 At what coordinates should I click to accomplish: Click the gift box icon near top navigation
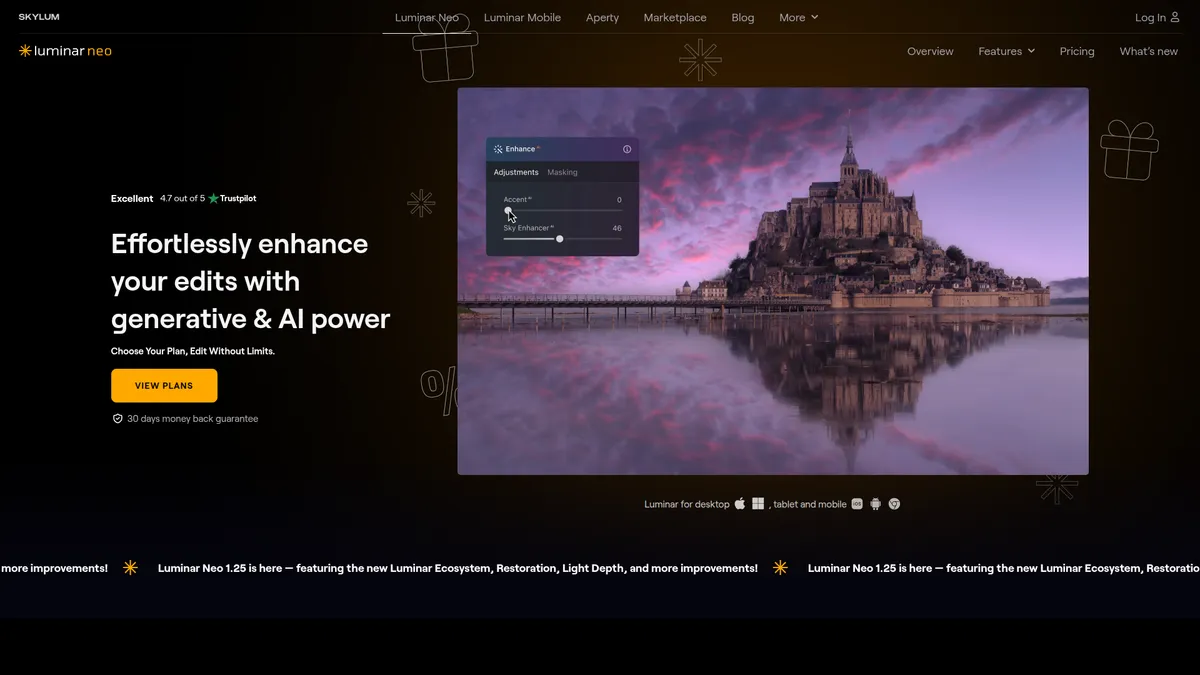[x=443, y=47]
